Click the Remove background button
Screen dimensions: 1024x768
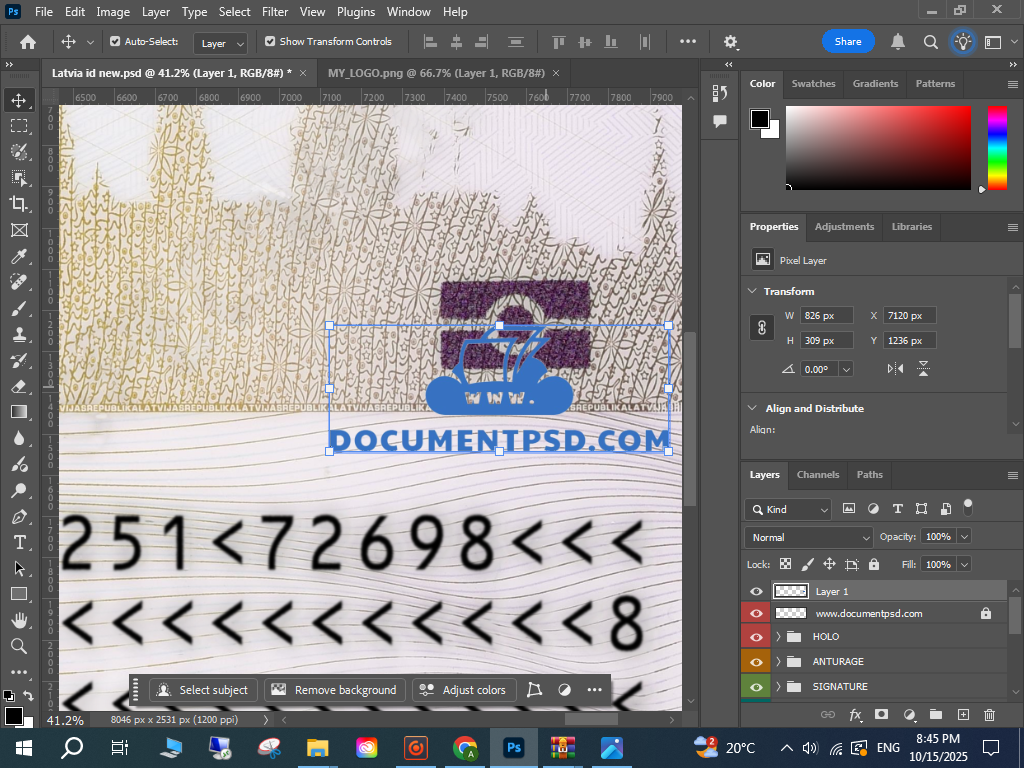click(334, 690)
